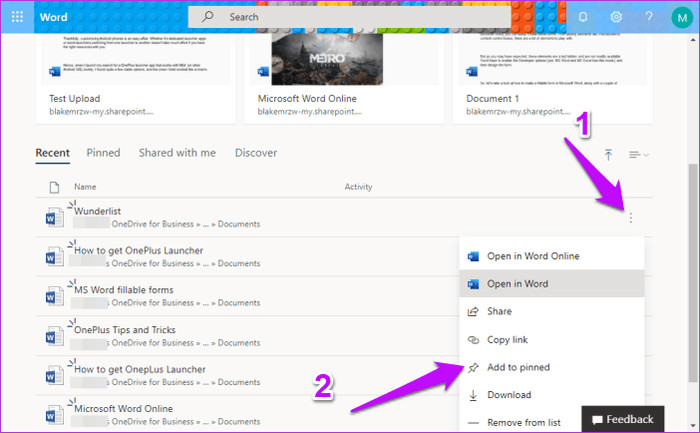700x433 pixels.
Task: Open Microsoft Word Online in the recent list
Action: (x=123, y=408)
